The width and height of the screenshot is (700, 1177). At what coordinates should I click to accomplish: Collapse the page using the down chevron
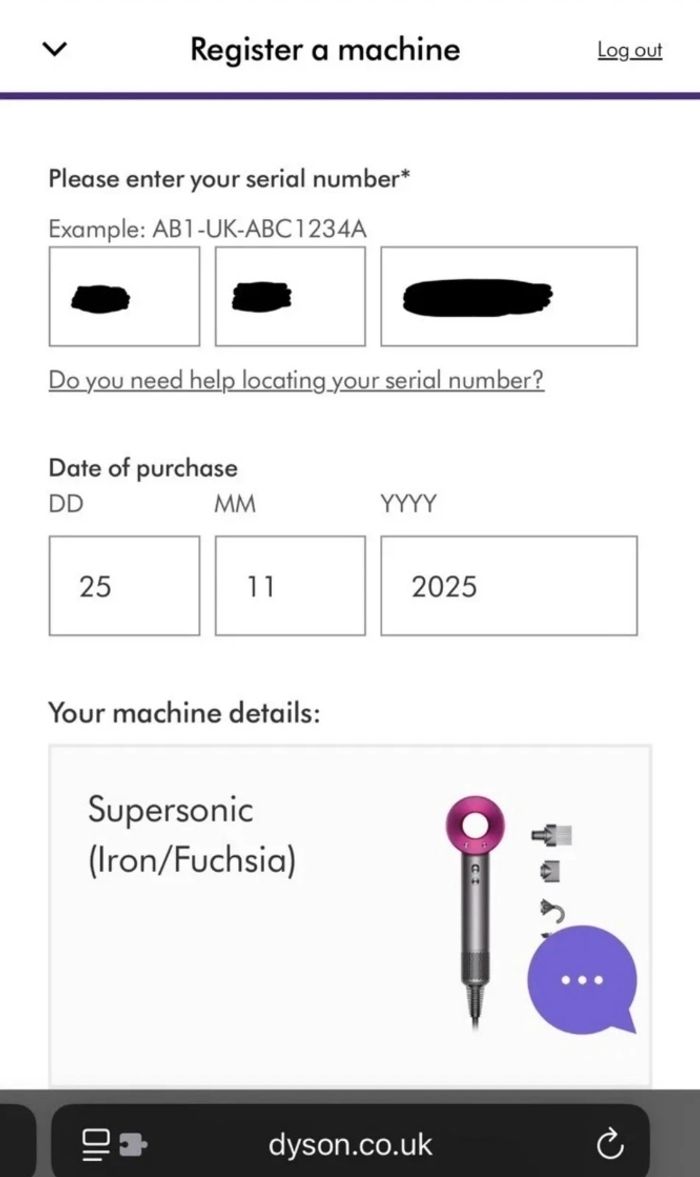tap(56, 48)
